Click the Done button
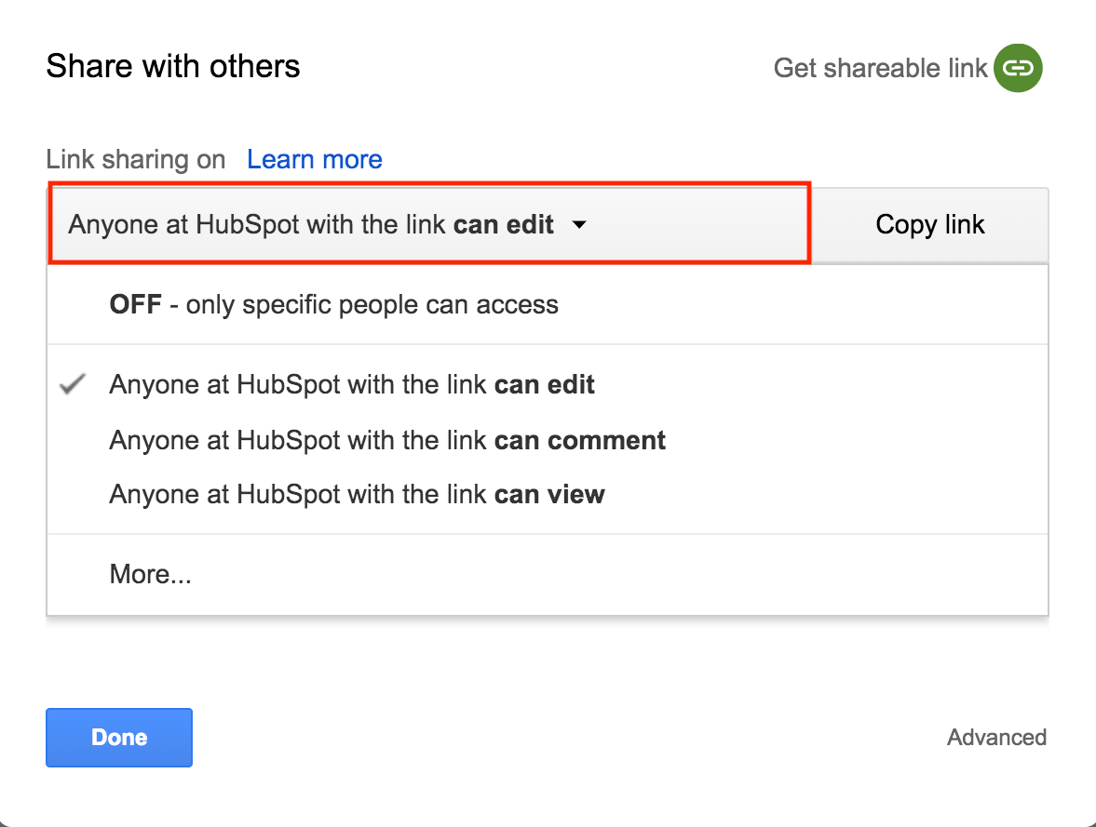Screen dimensions: 1096x827 119,737
